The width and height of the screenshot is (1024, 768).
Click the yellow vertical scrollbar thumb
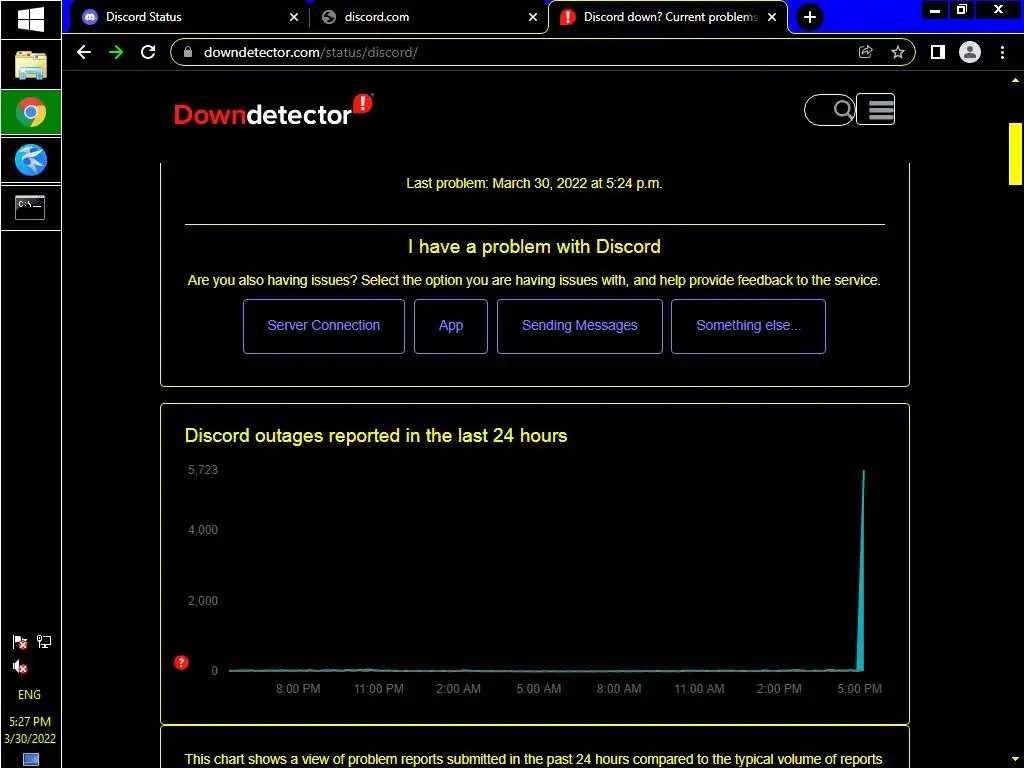[x=1015, y=153]
